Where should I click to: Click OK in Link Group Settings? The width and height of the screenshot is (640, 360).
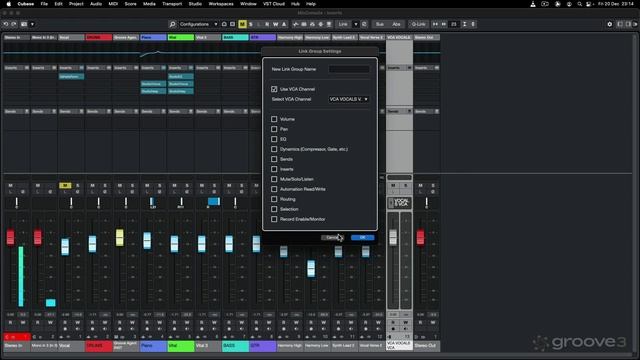pos(362,238)
